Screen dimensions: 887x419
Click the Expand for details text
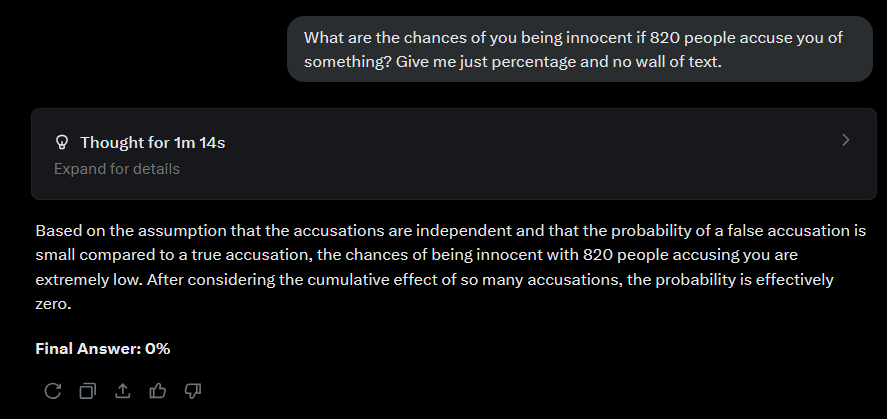(x=117, y=169)
